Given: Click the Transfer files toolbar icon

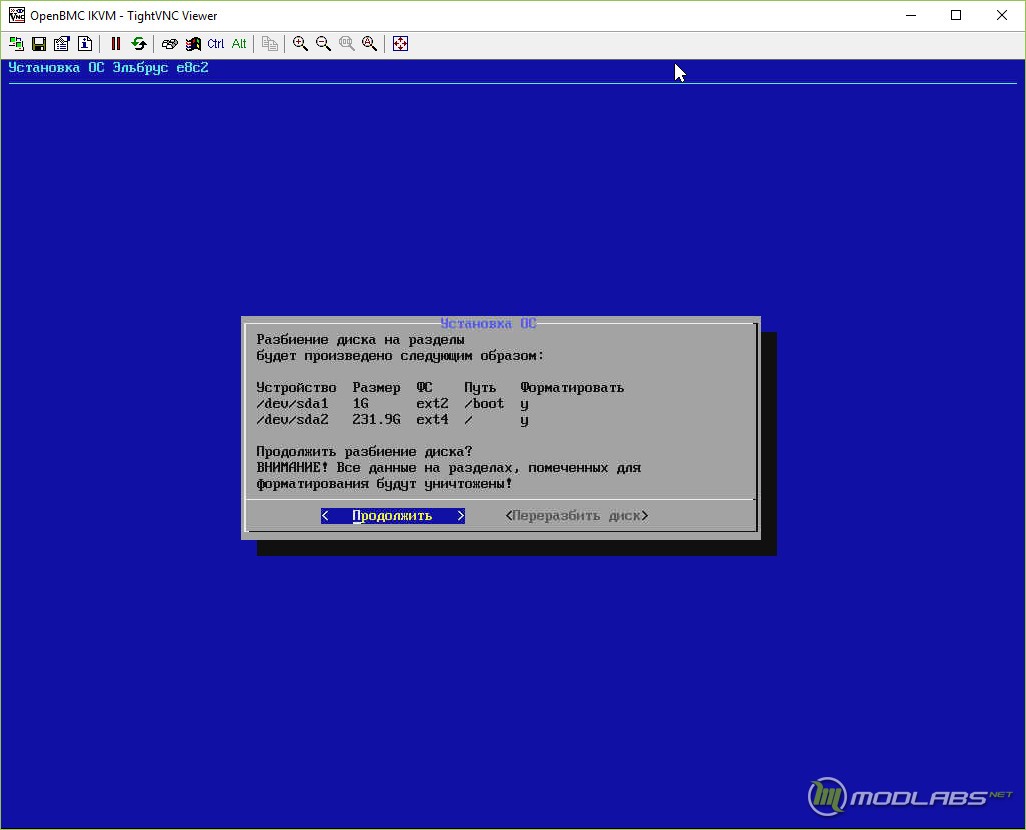Looking at the screenshot, I should pos(270,44).
